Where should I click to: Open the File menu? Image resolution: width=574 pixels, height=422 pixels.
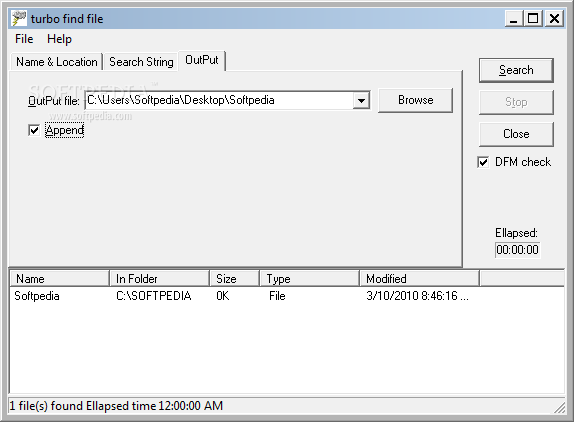pyautogui.click(x=24, y=39)
